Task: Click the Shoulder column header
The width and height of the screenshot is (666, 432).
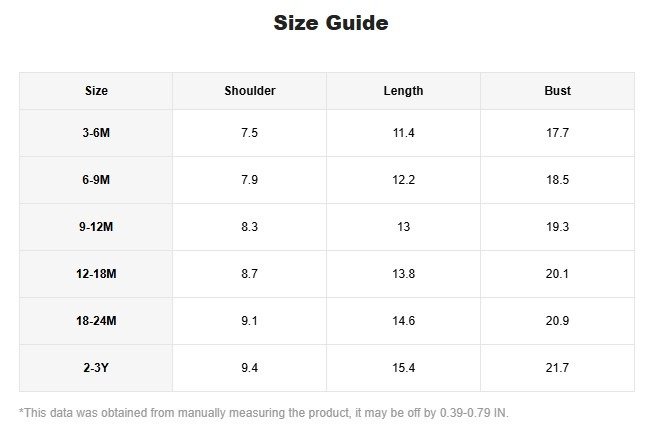Action: (250, 91)
